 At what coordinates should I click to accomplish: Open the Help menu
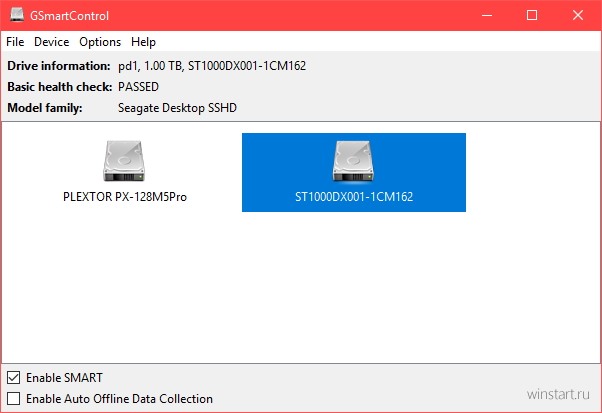tap(143, 42)
